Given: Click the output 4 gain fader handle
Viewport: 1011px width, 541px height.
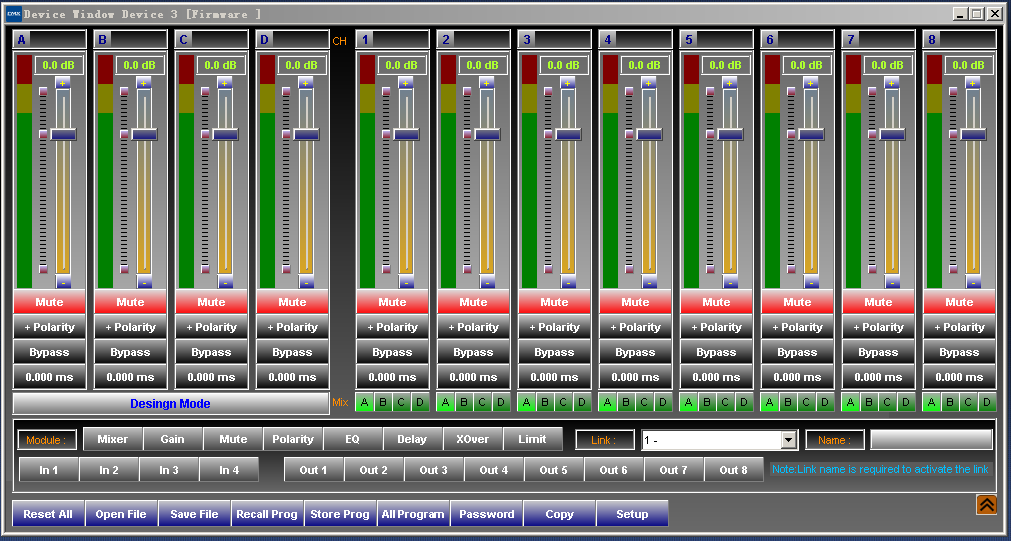Looking at the screenshot, I should point(649,134).
